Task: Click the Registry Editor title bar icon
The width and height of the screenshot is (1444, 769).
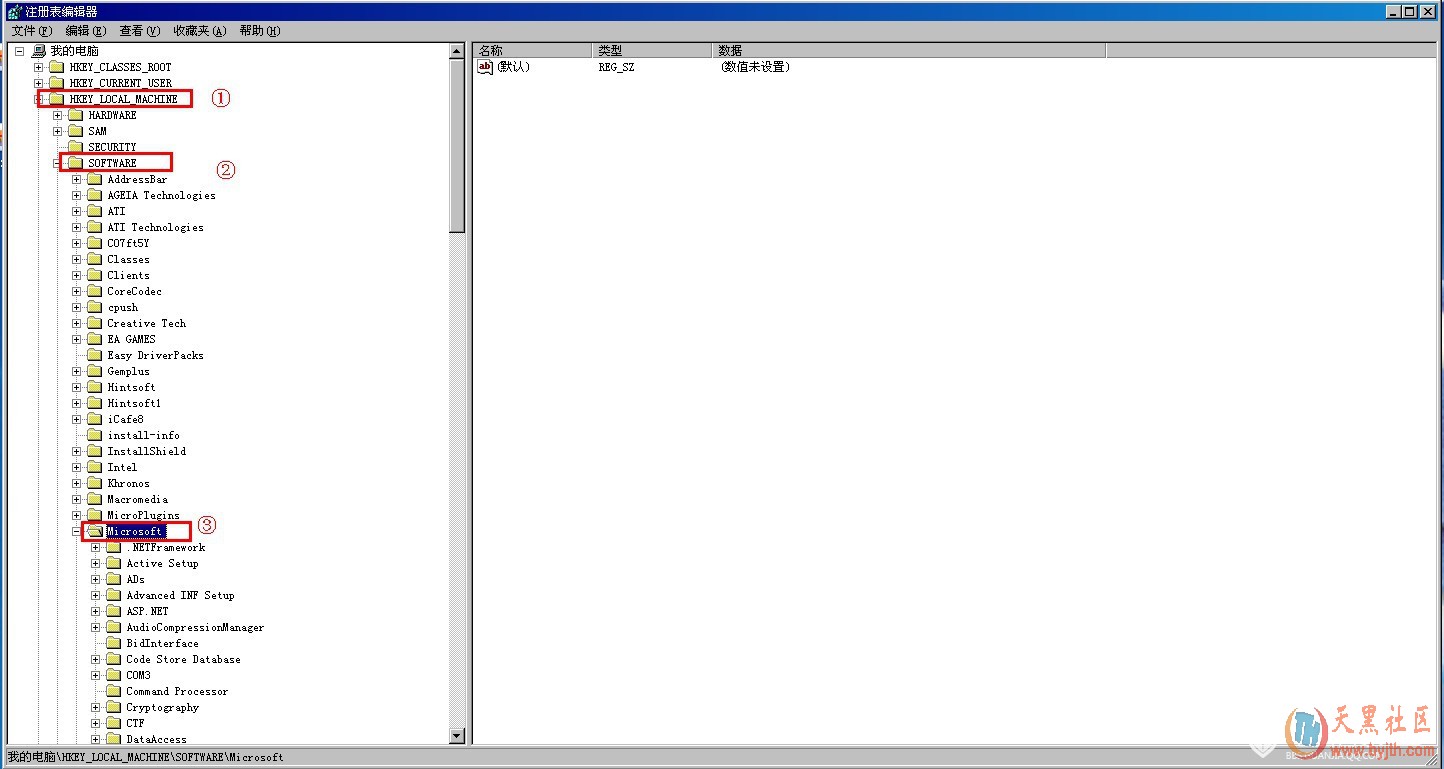Action: click(13, 12)
